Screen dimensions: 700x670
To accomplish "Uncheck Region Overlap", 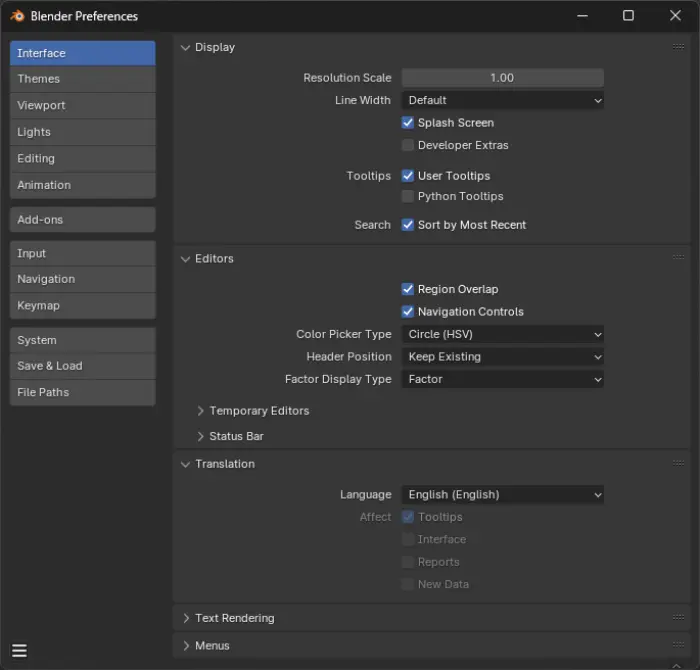I will 408,289.
